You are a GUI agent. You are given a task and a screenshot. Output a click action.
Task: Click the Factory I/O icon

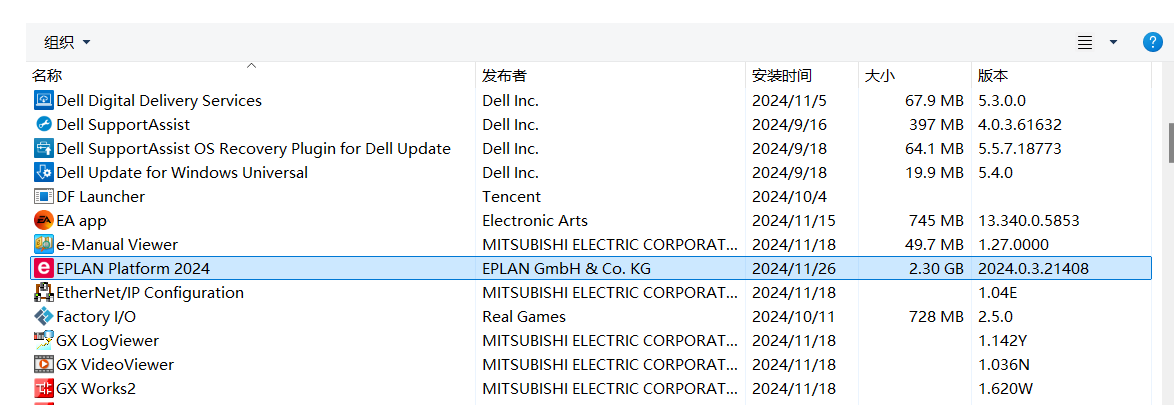(43, 317)
